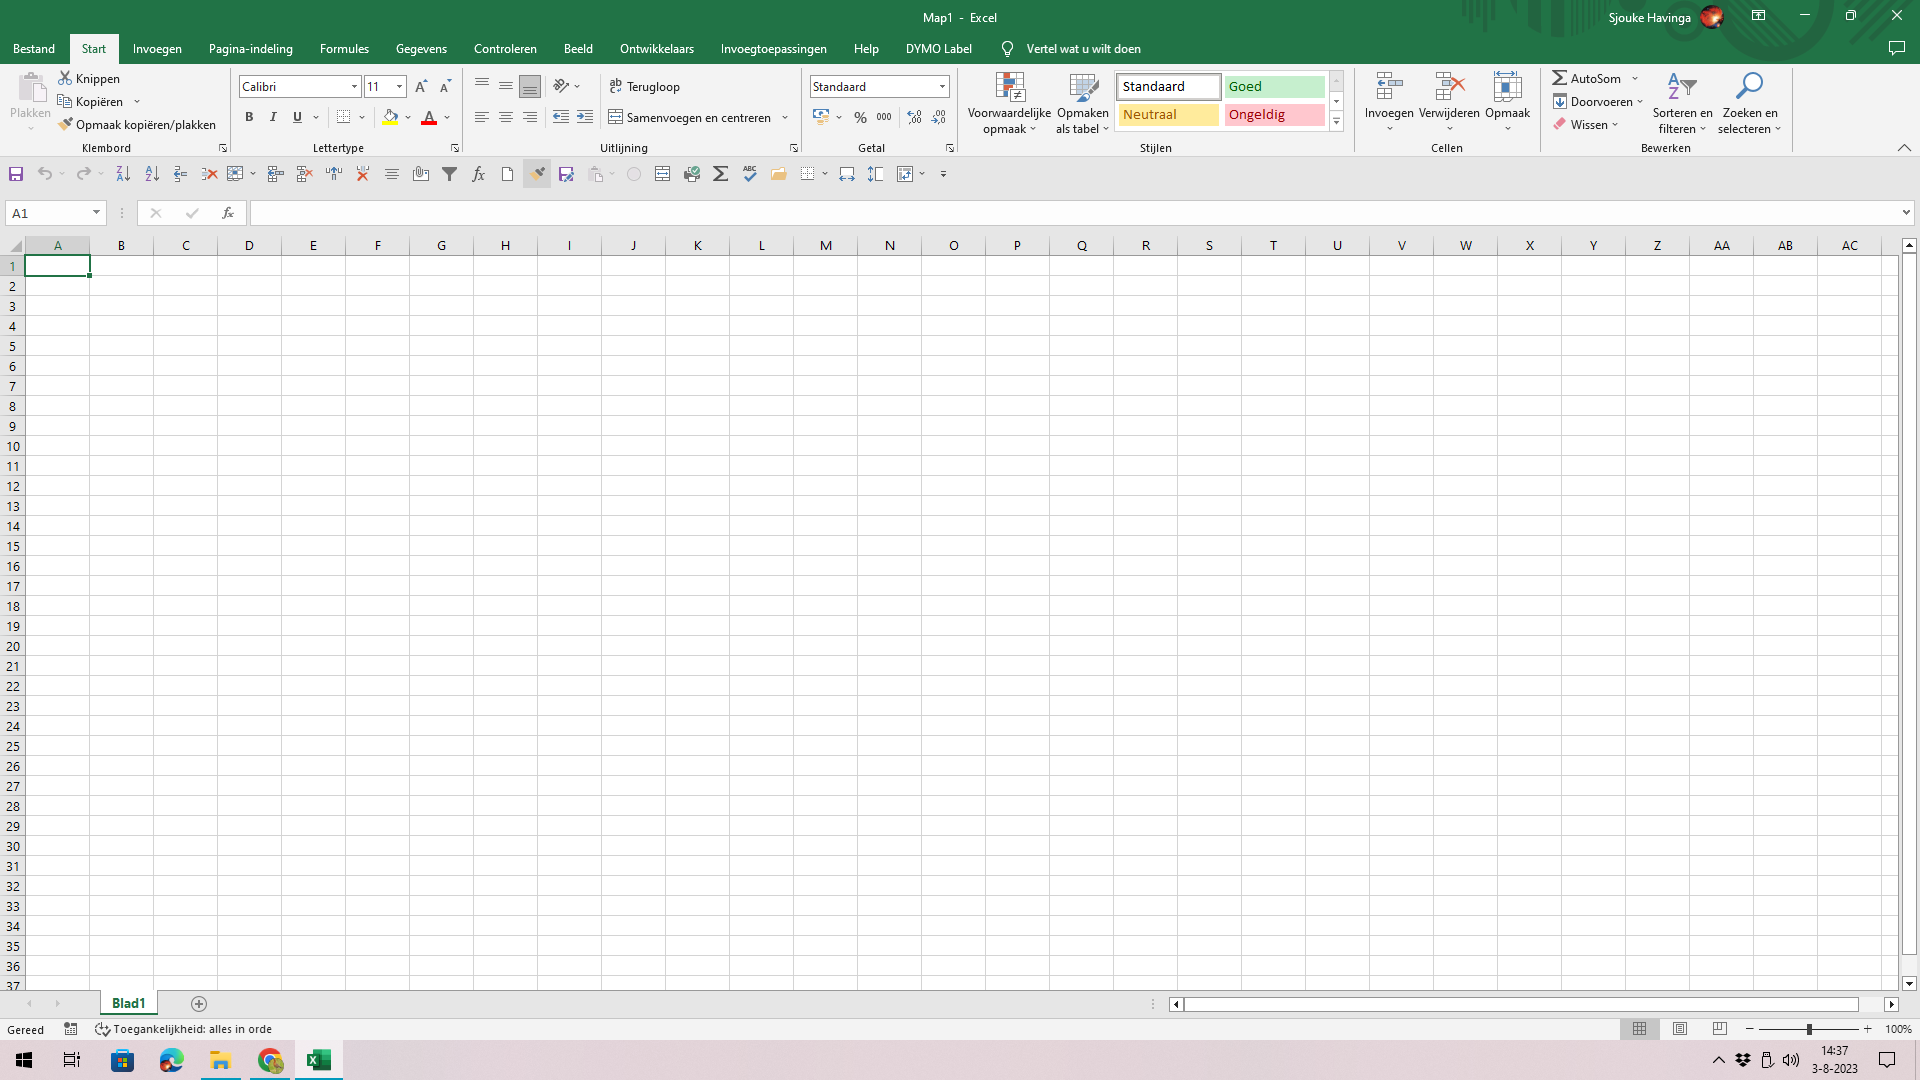Expand the Name Box dropdown arrow
The width and height of the screenshot is (1920, 1080).
tap(96, 213)
